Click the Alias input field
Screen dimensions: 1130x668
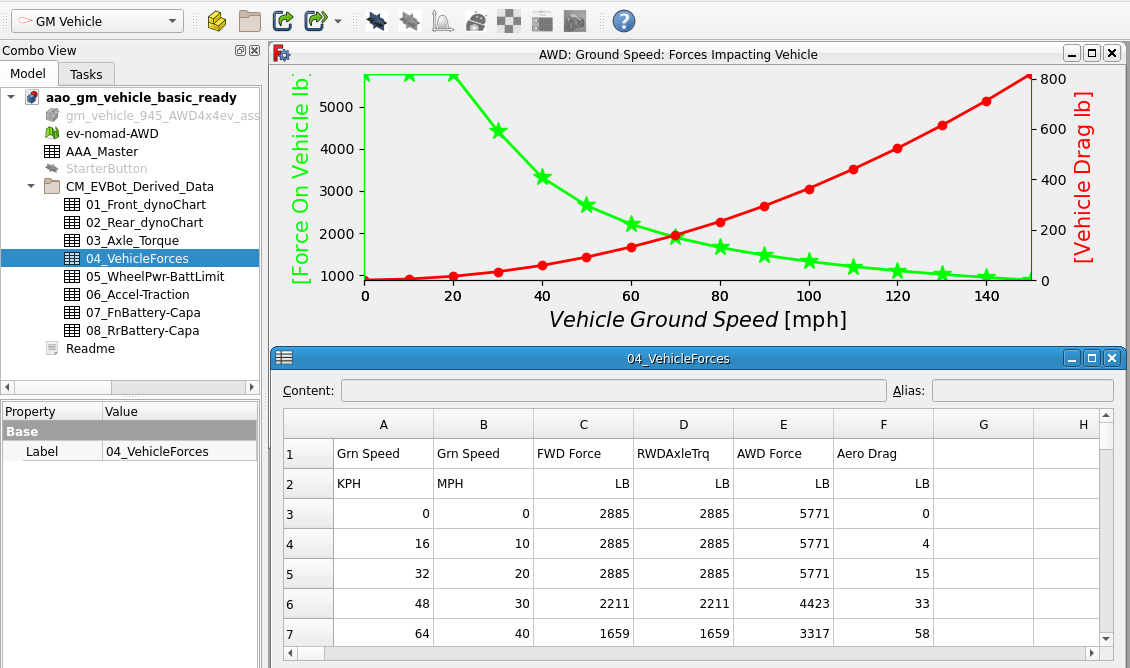click(x=1021, y=390)
